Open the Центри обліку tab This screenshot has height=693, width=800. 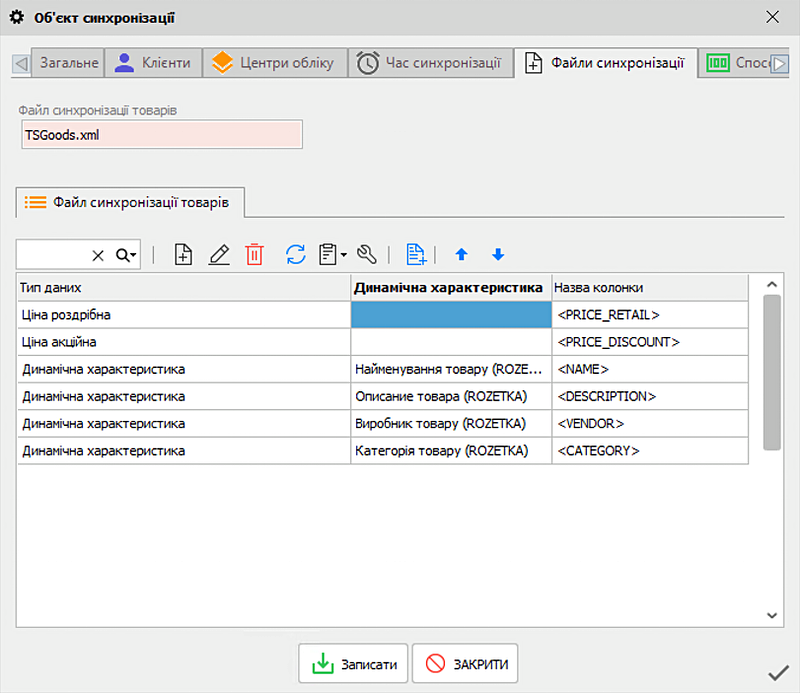[x=275, y=63]
